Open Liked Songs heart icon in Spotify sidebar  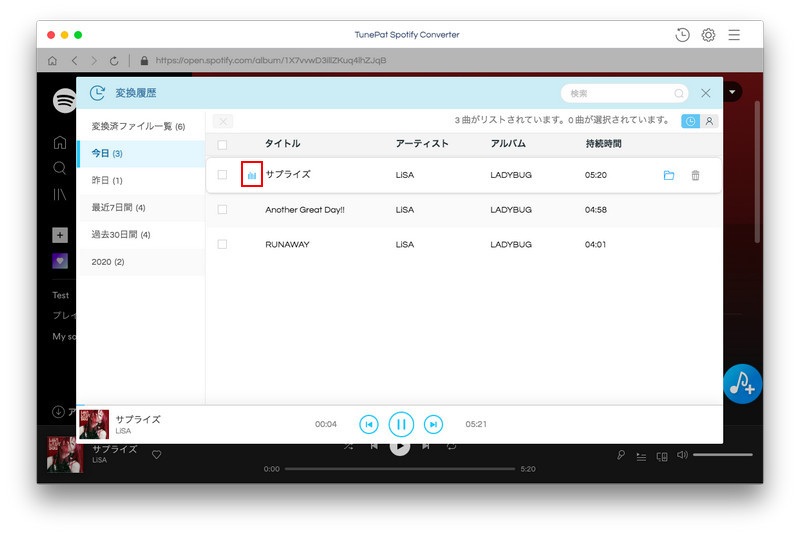60,261
